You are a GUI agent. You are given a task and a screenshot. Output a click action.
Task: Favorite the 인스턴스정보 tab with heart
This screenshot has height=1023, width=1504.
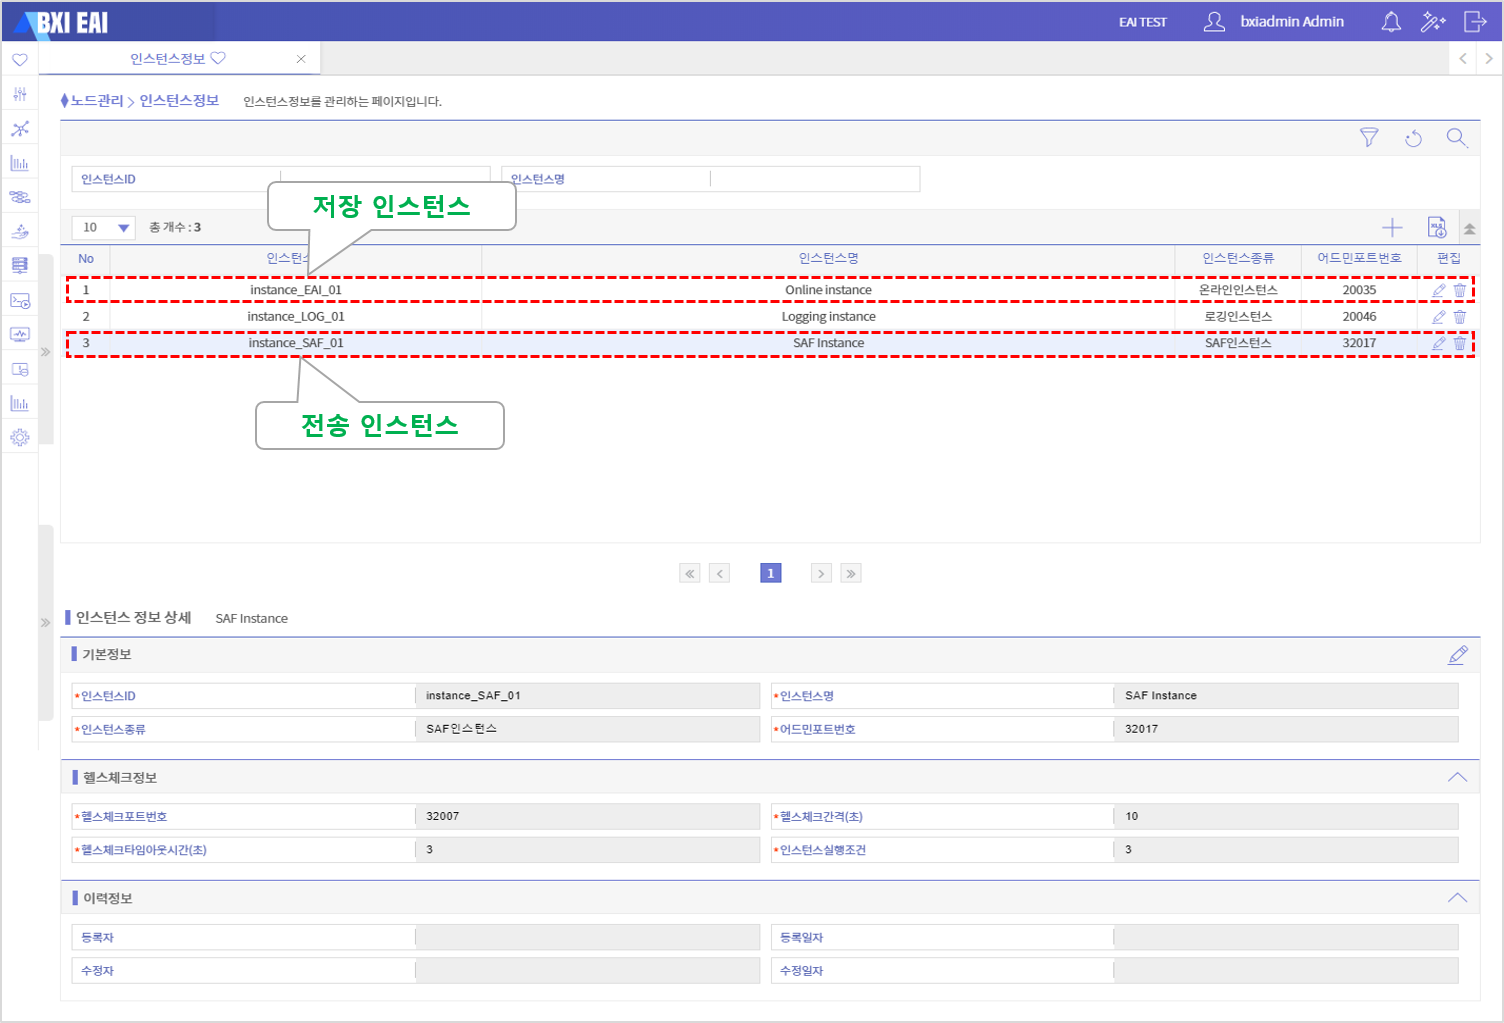pyautogui.click(x=218, y=58)
